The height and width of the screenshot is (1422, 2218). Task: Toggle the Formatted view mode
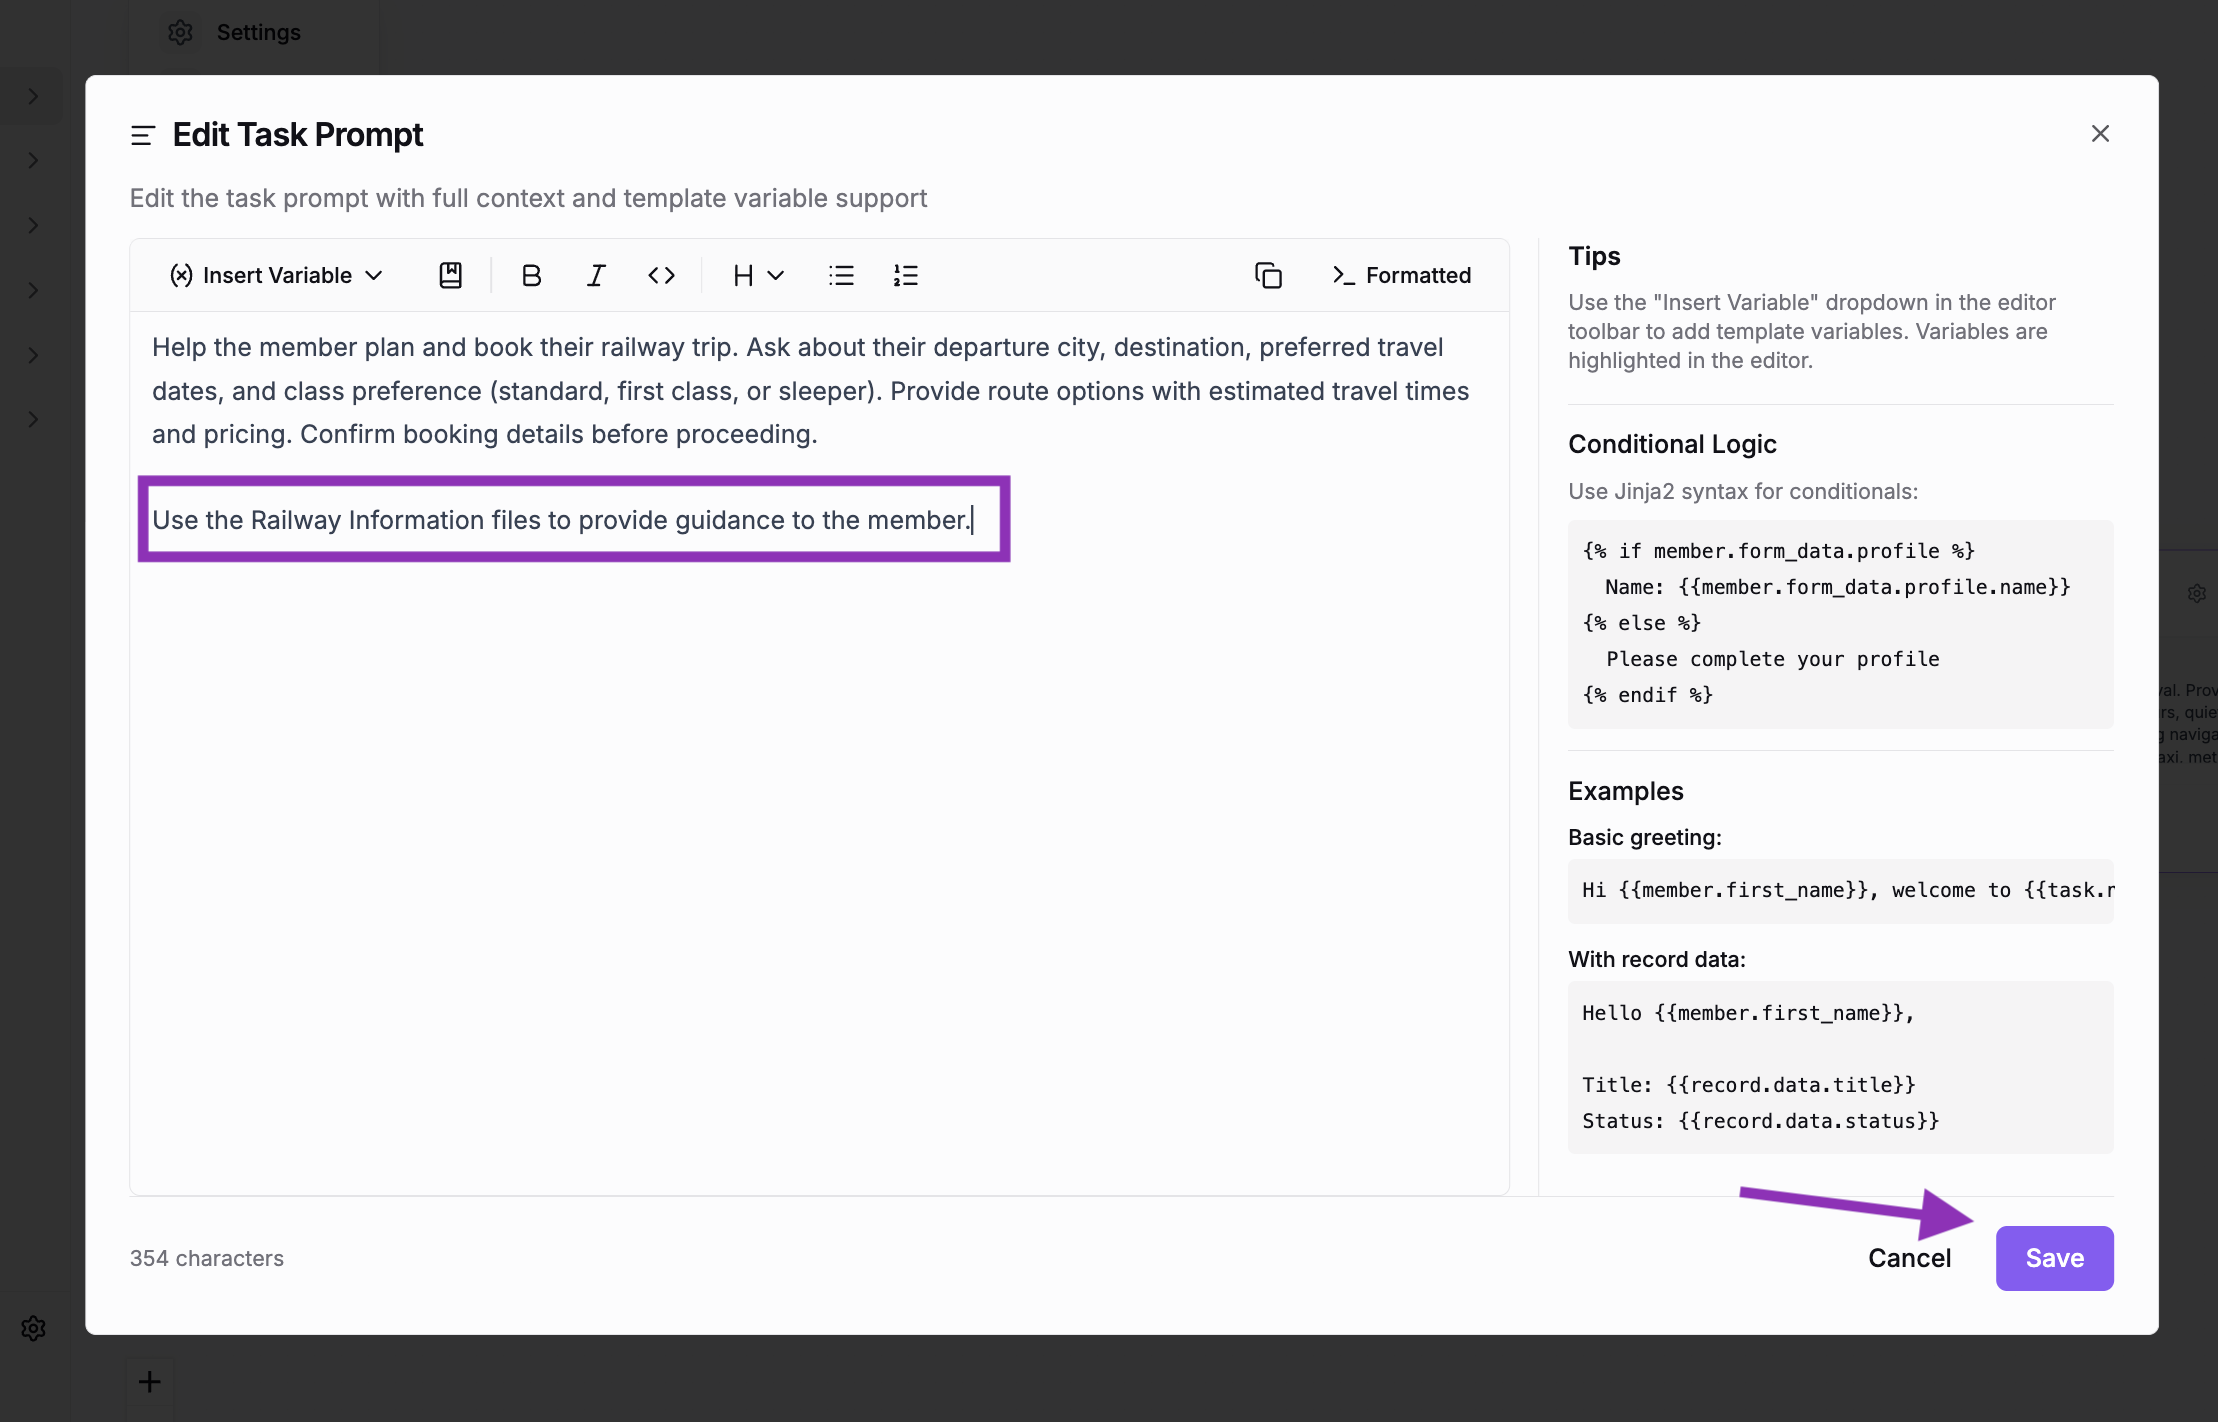1400,275
